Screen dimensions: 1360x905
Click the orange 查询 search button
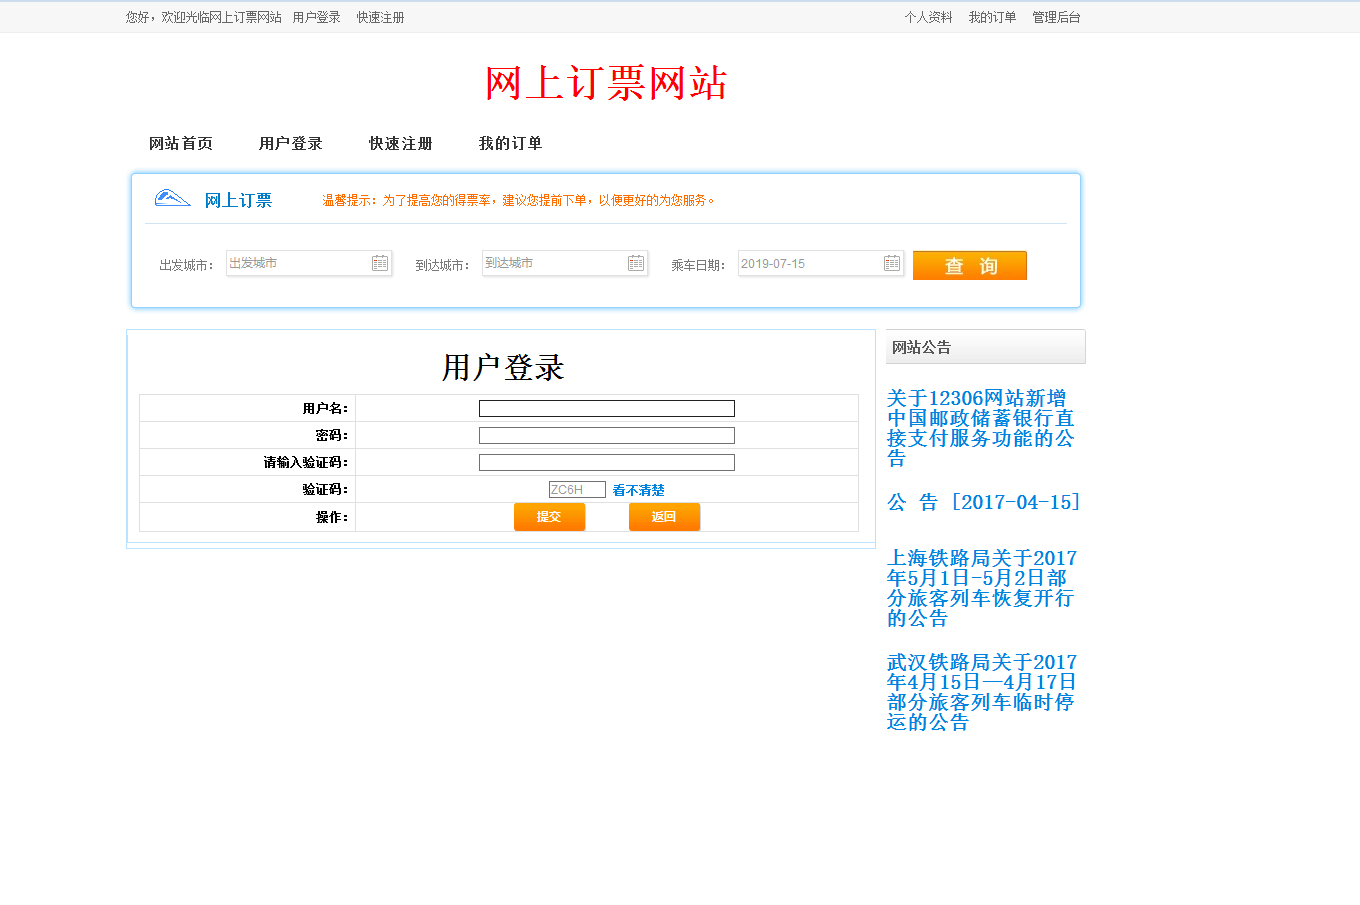pyautogui.click(x=969, y=266)
